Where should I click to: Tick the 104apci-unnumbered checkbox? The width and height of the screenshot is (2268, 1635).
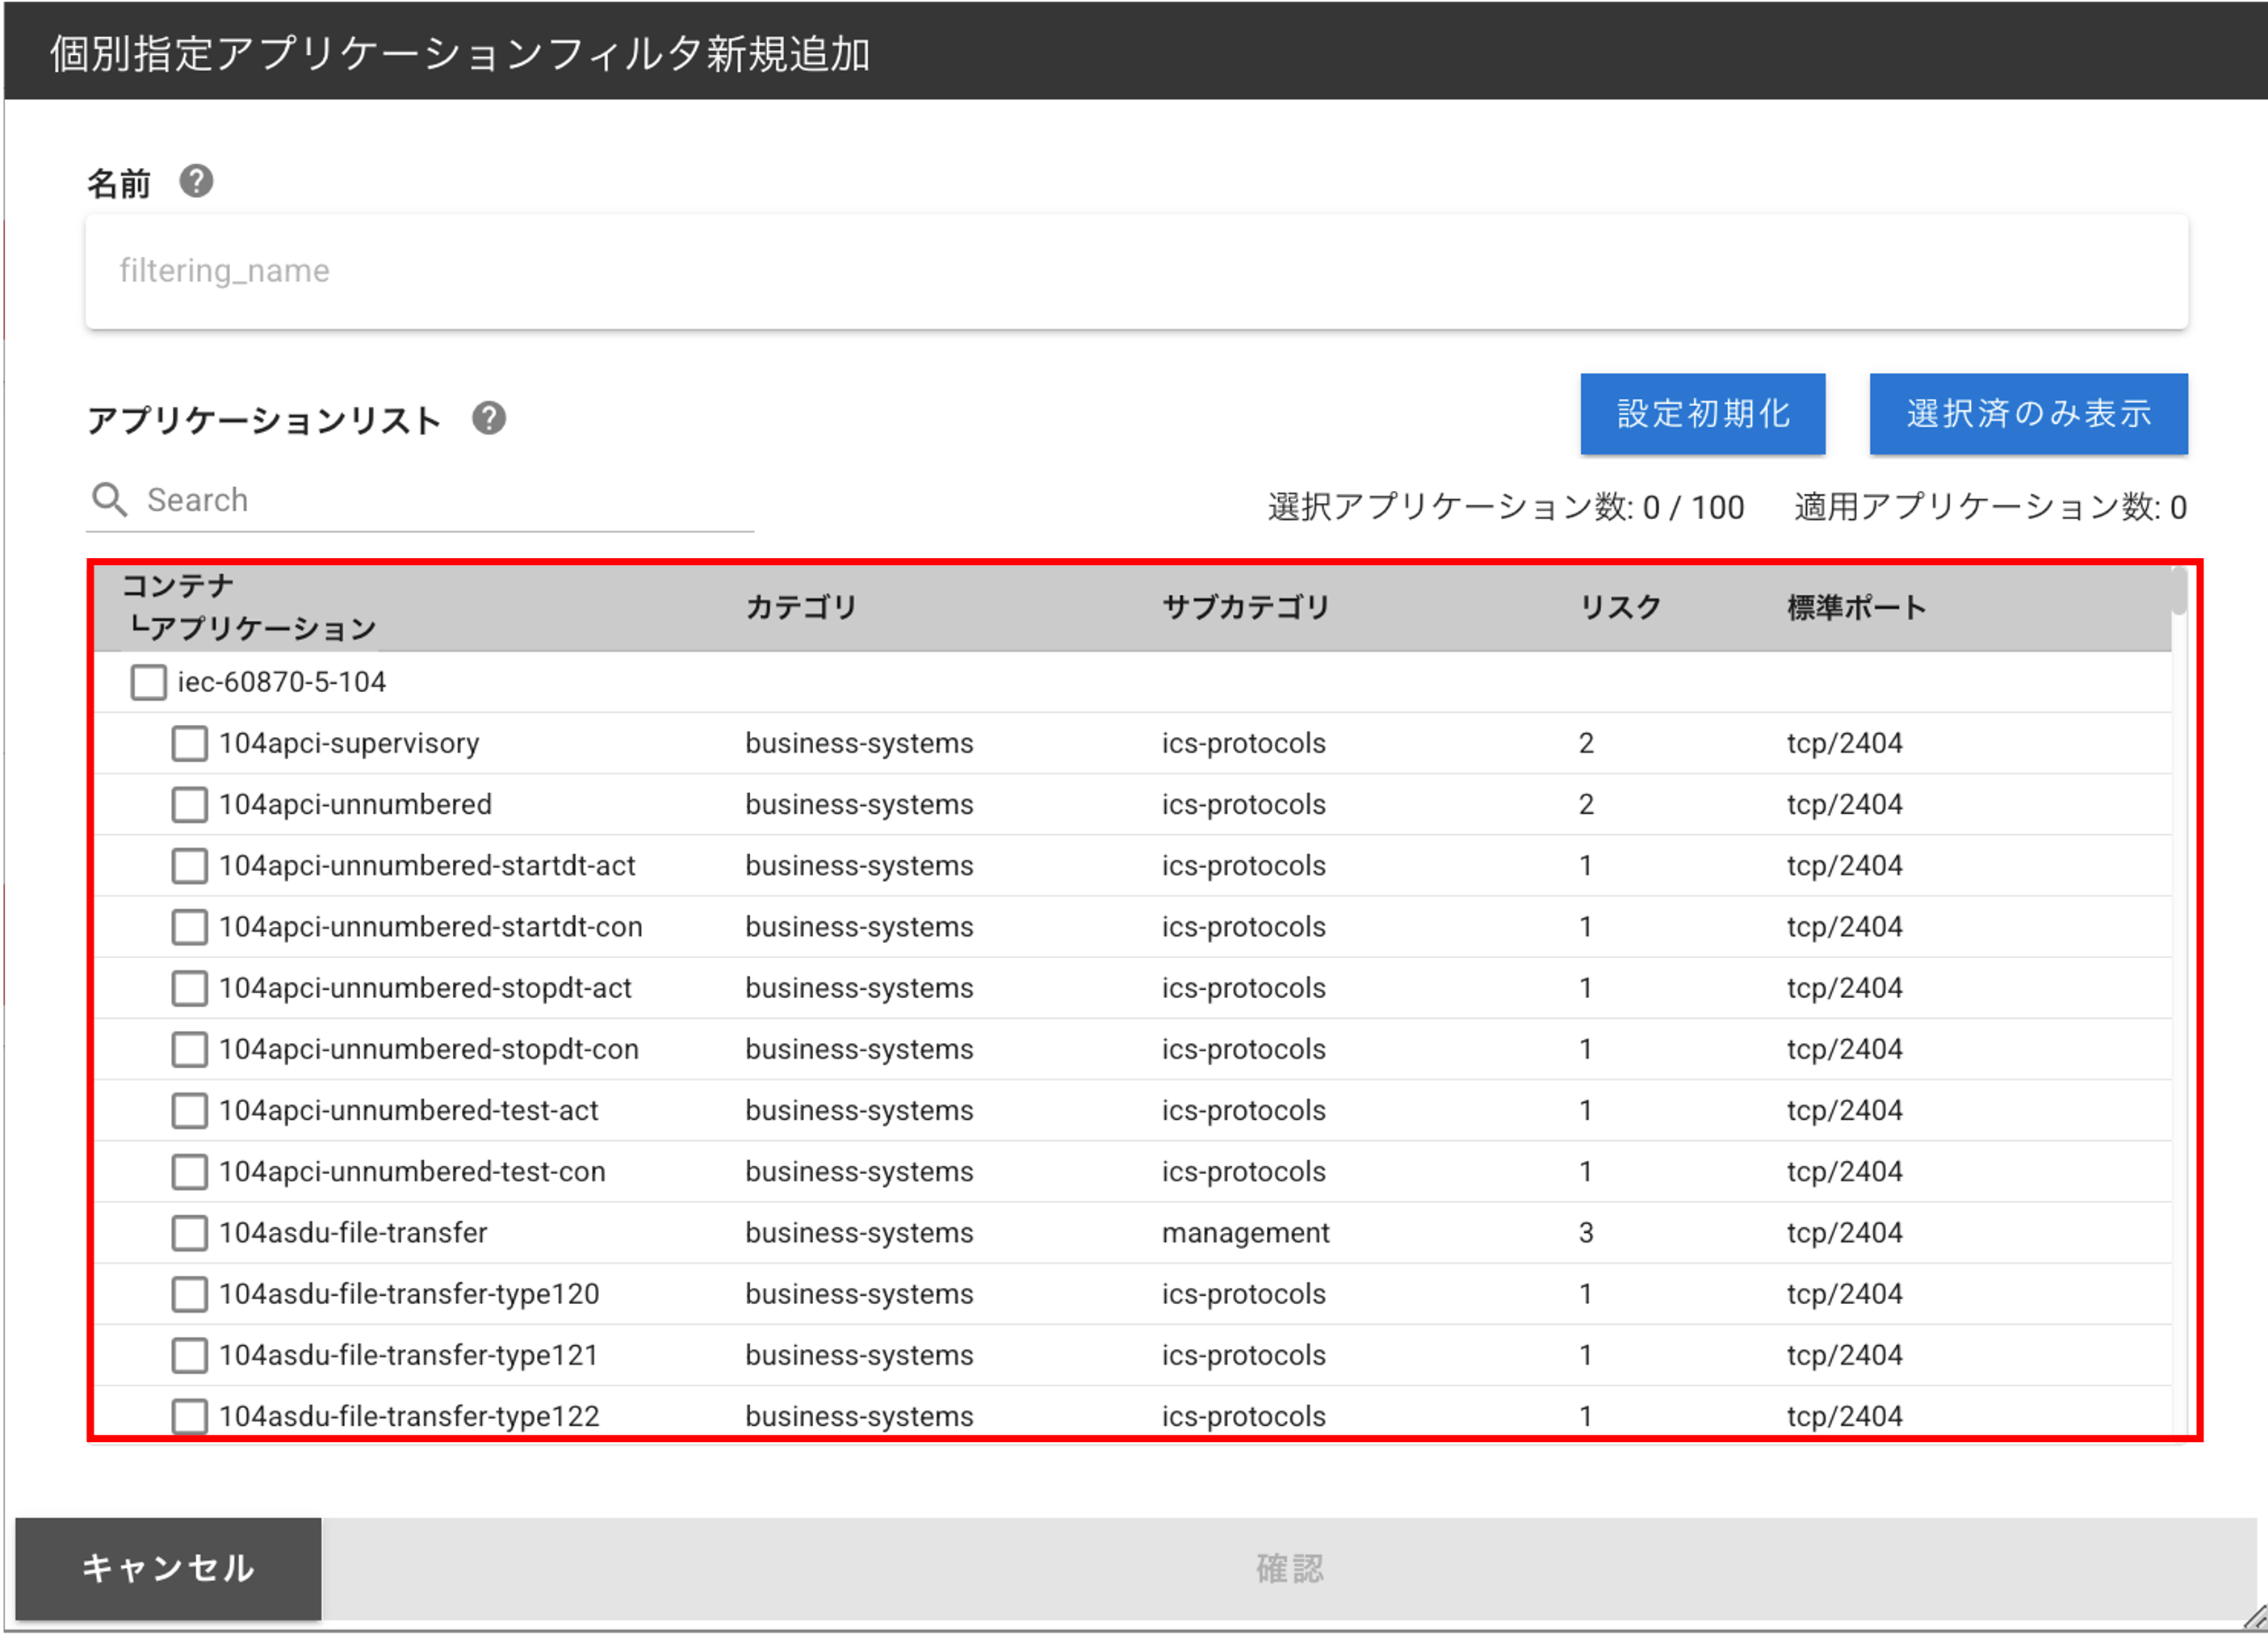189,804
